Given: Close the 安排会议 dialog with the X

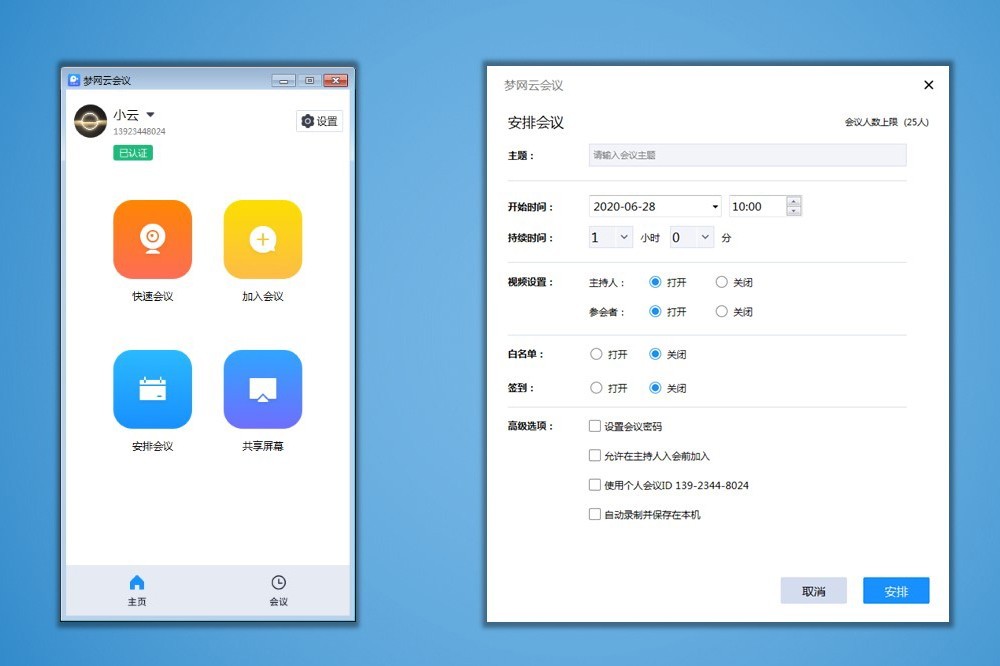Looking at the screenshot, I should (928, 85).
